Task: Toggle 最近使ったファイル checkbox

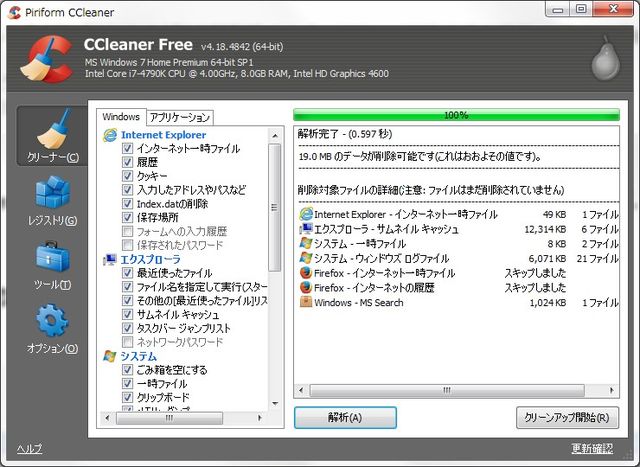Action: 127,273
